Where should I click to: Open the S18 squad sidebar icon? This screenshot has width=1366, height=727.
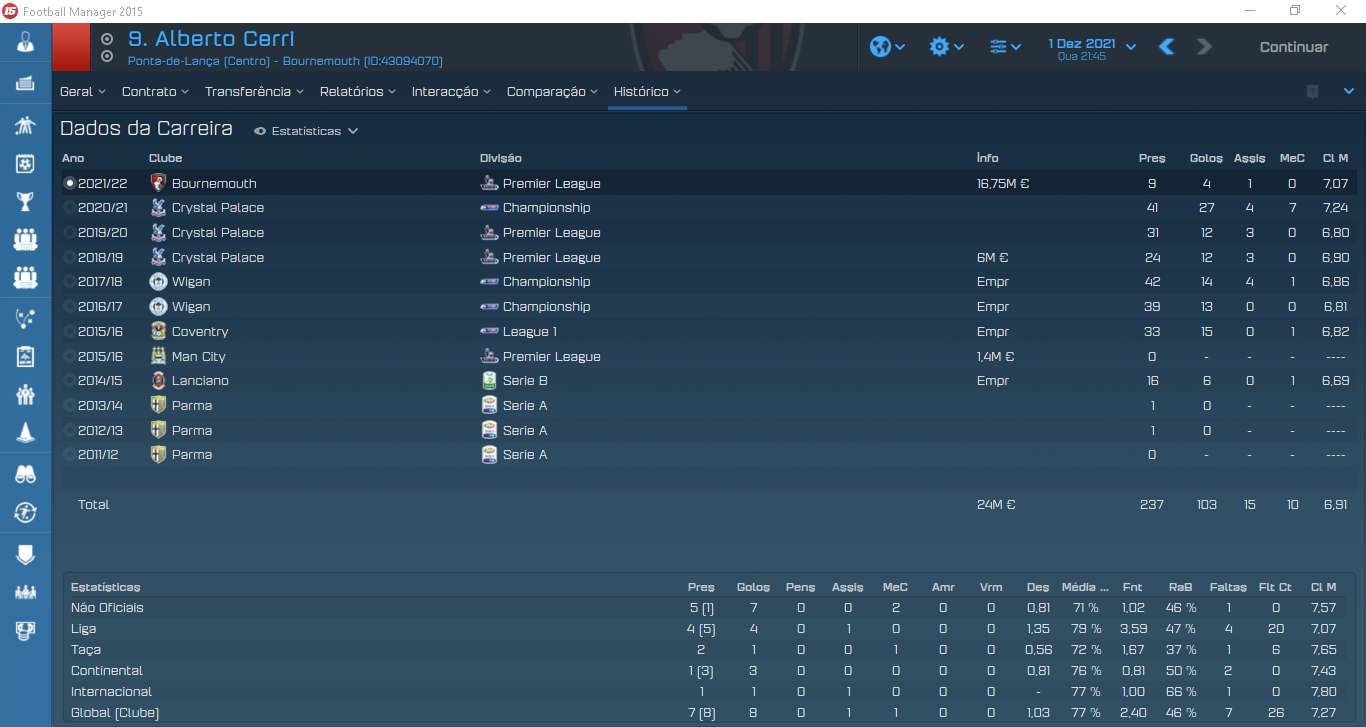[26, 277]
